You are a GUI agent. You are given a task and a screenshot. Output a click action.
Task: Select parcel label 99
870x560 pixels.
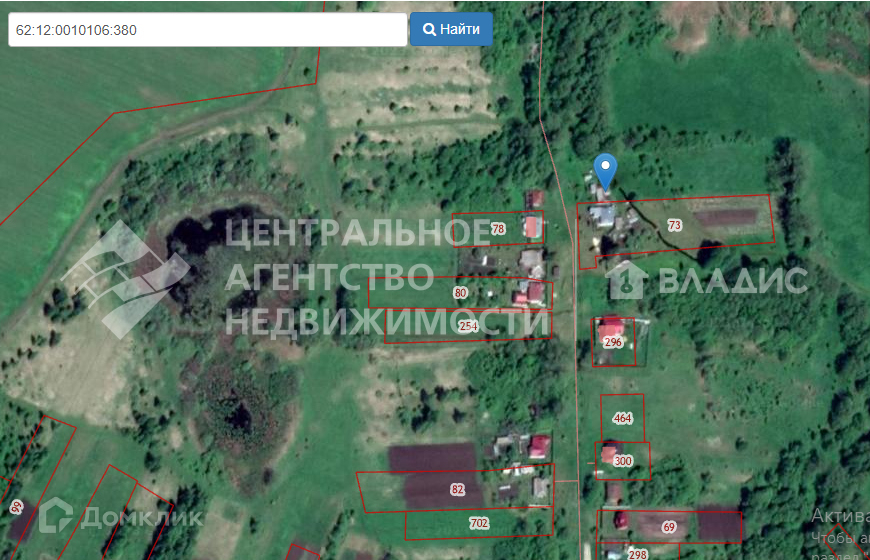tap(16, 507)
